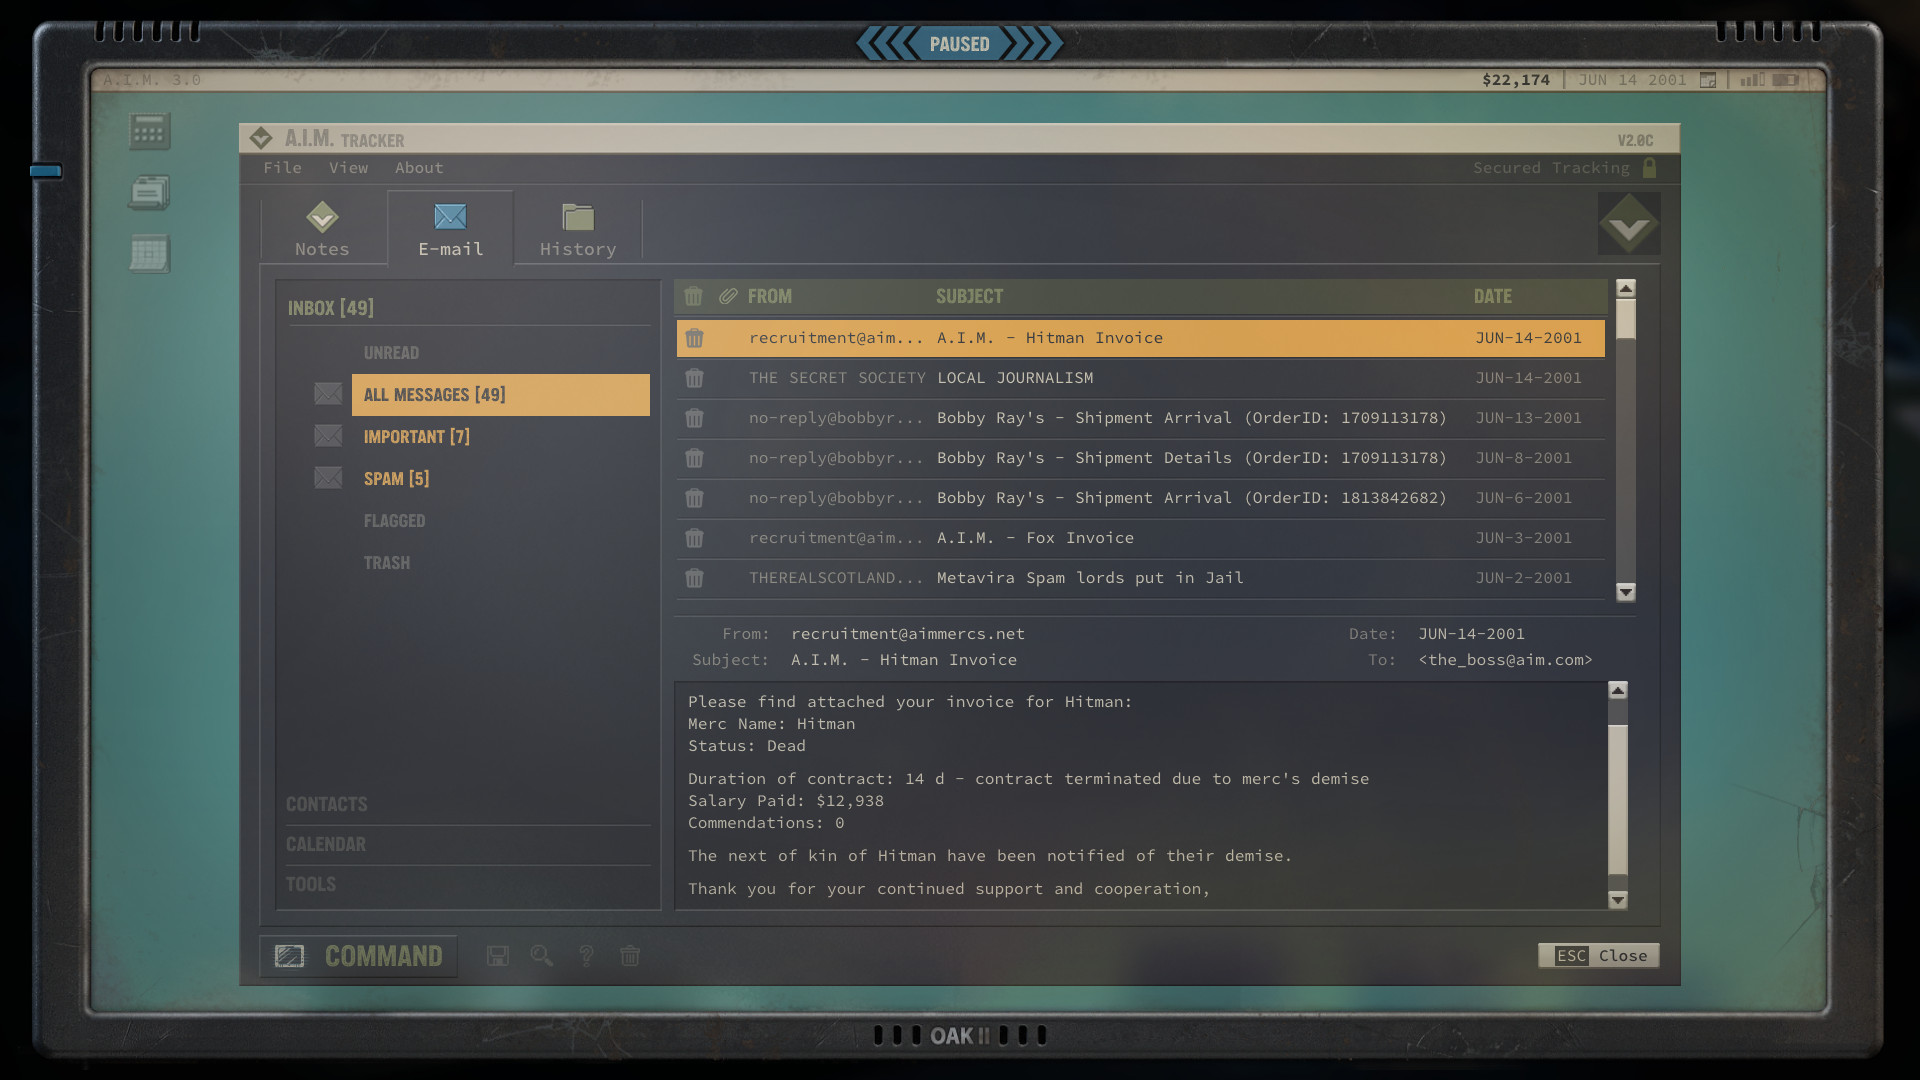Click the ESC Close button
Screen dimensions: 1920x1080
click(1598, 956)
